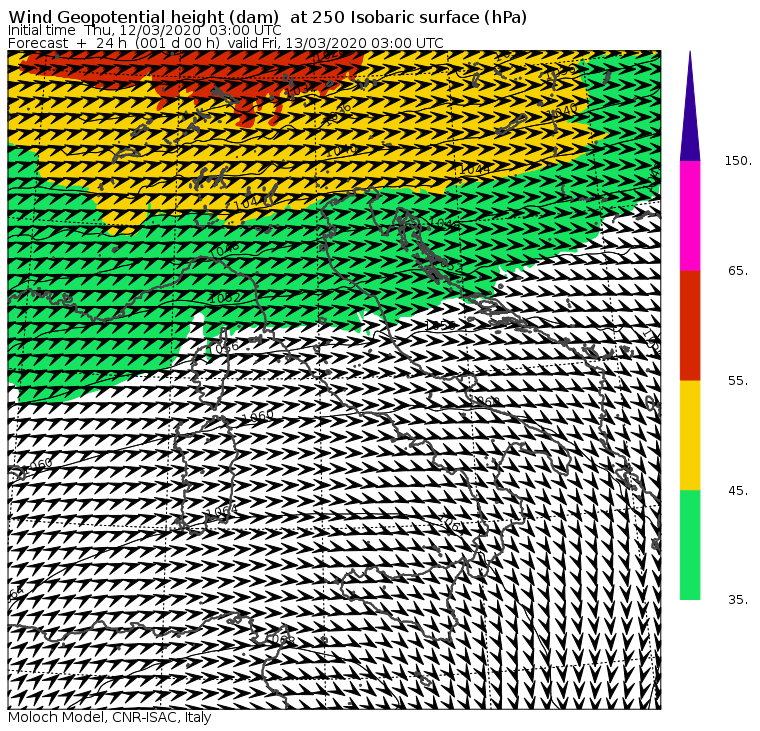Click the '1040' contour label near the top right
Screen dimensions: 760x731
[562, 111]
